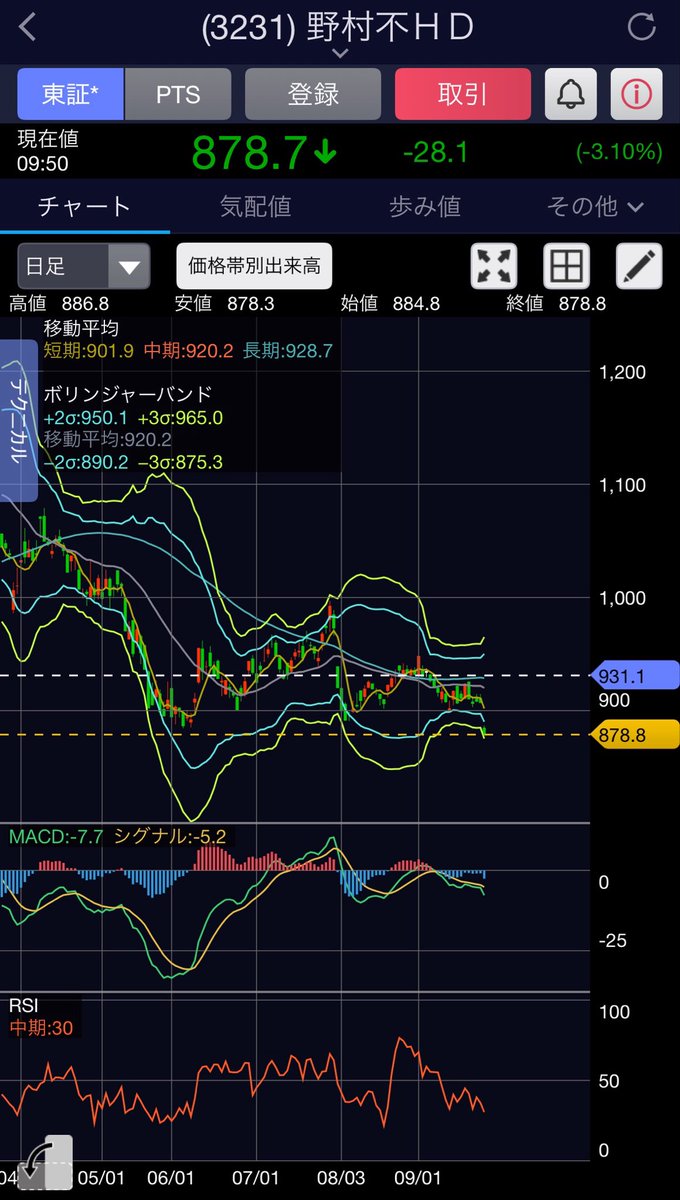Tap the red 取引 trade button
Image resolution: width=680 pixels, height=1200 pixels.
coord(463,95)
